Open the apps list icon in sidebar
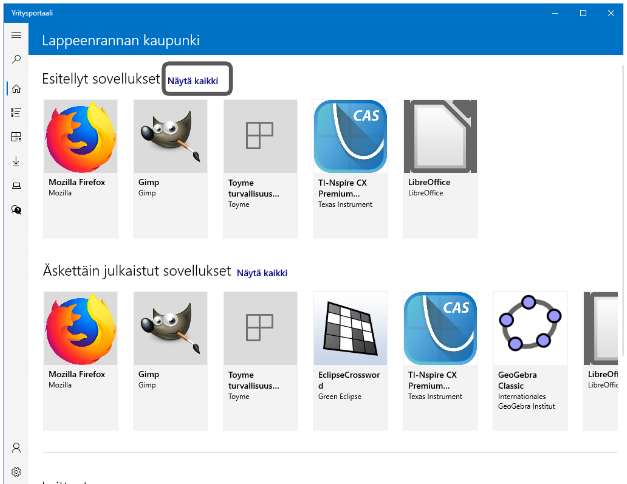 [16, 113]
